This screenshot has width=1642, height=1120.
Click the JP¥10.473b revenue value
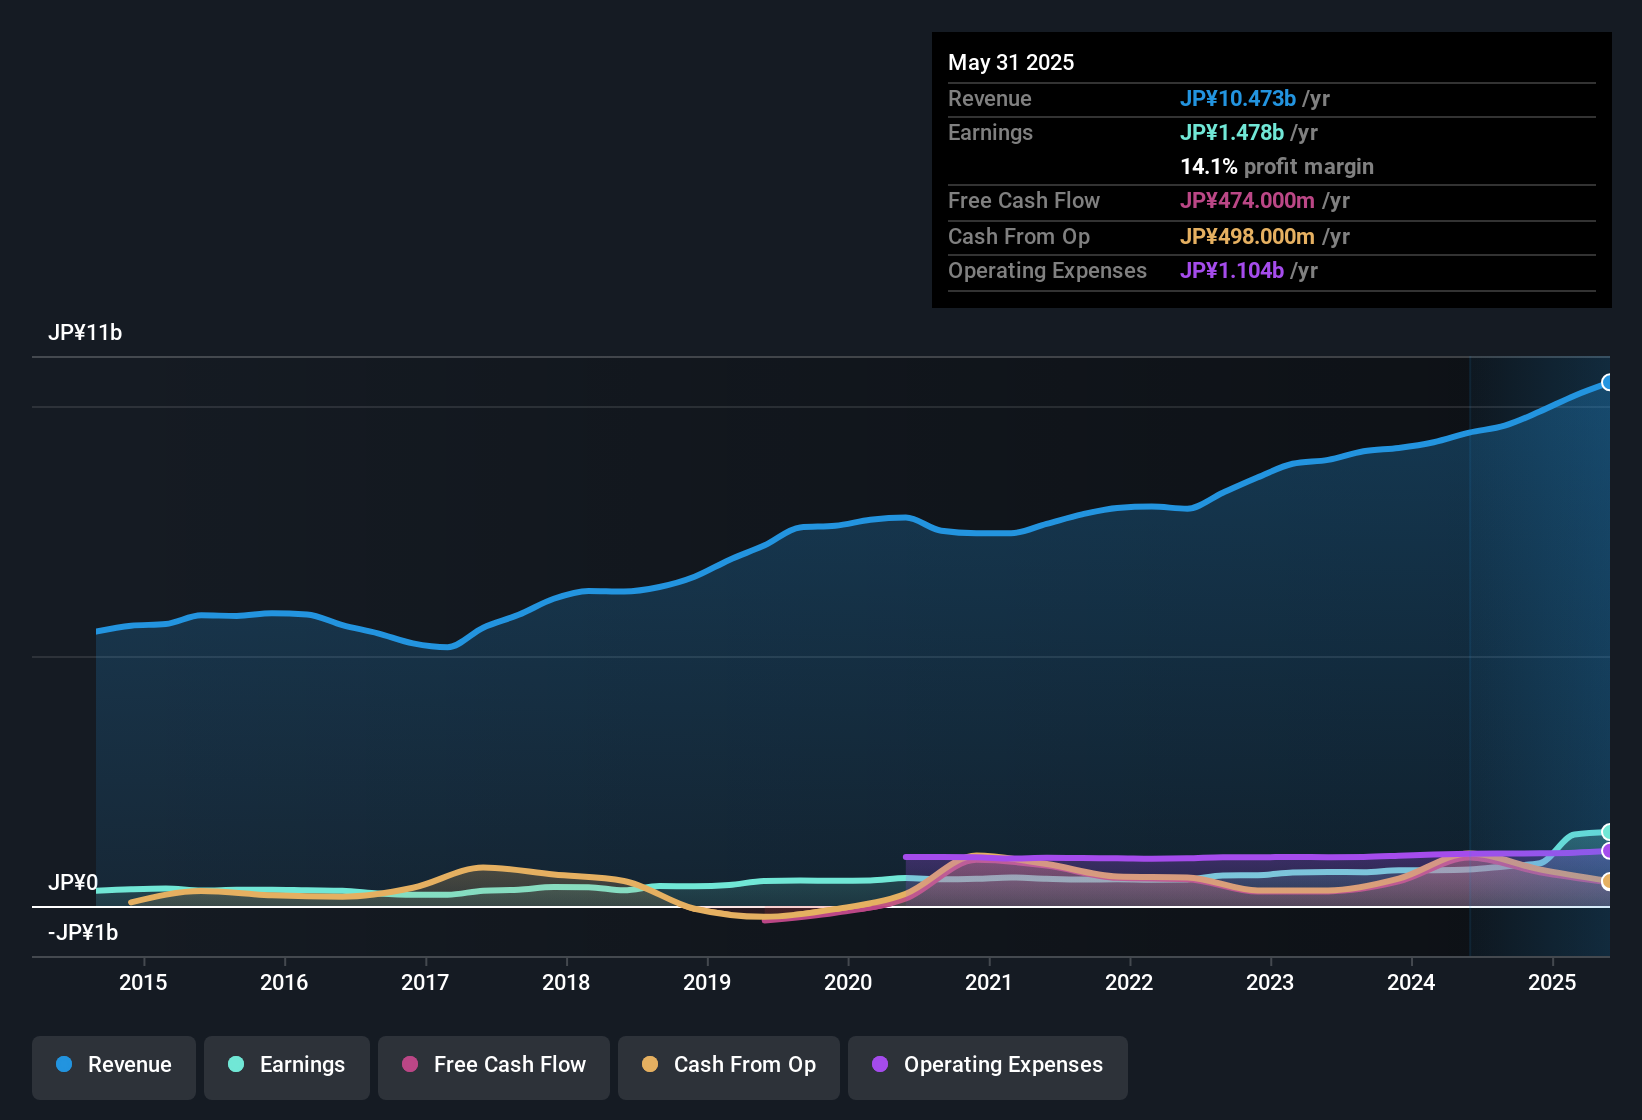[x=1238, y=98]
